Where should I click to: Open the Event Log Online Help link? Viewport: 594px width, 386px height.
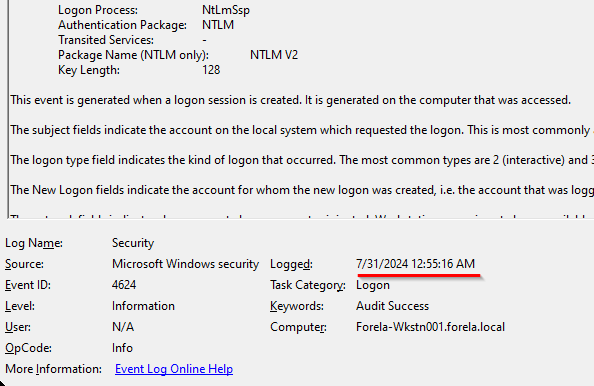point(174,369)
